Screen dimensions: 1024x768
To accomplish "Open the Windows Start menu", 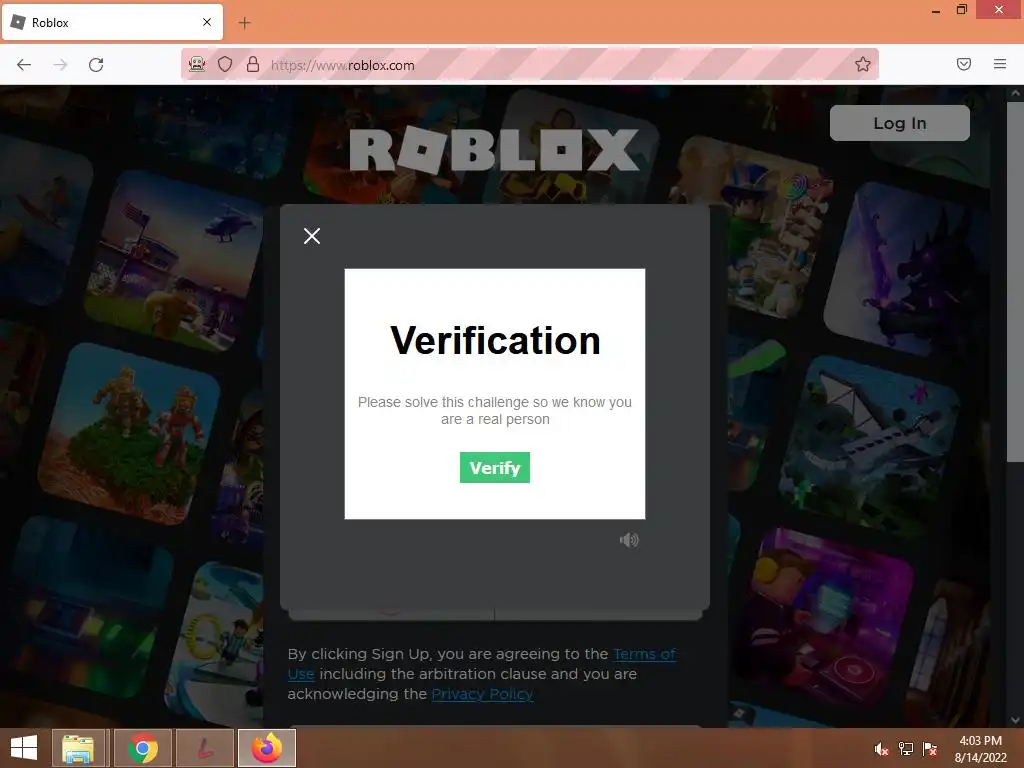I will (24, 748).
